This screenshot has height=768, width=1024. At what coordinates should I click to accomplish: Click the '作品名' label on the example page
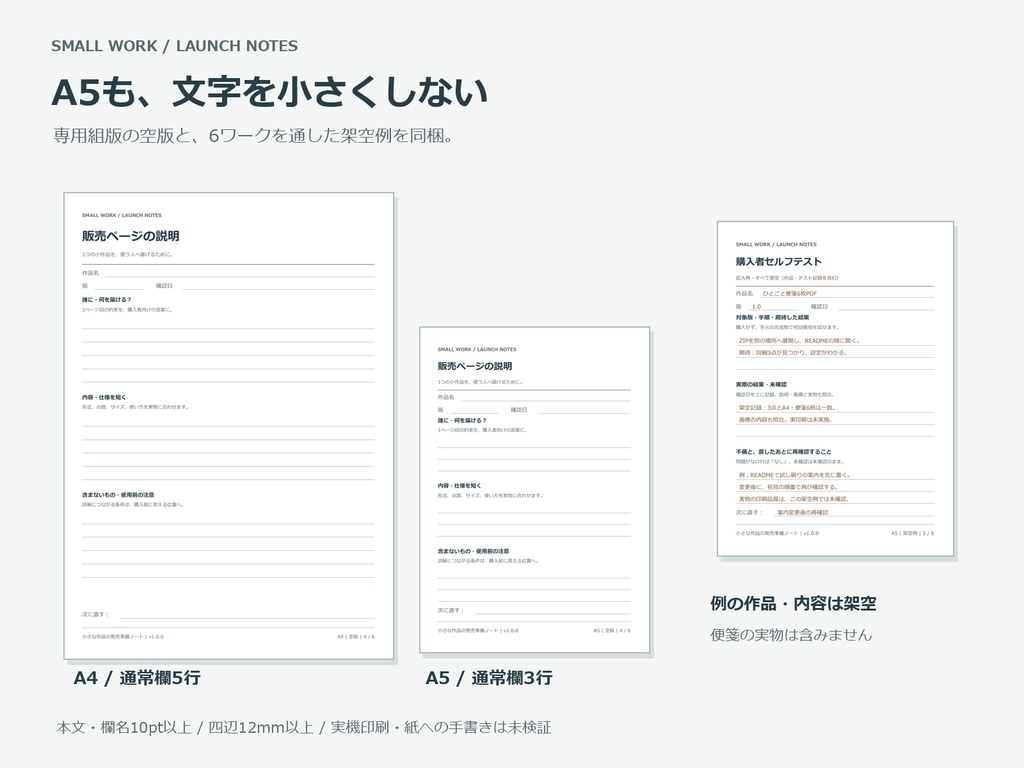pyautogui.click(x=744, y=294)
